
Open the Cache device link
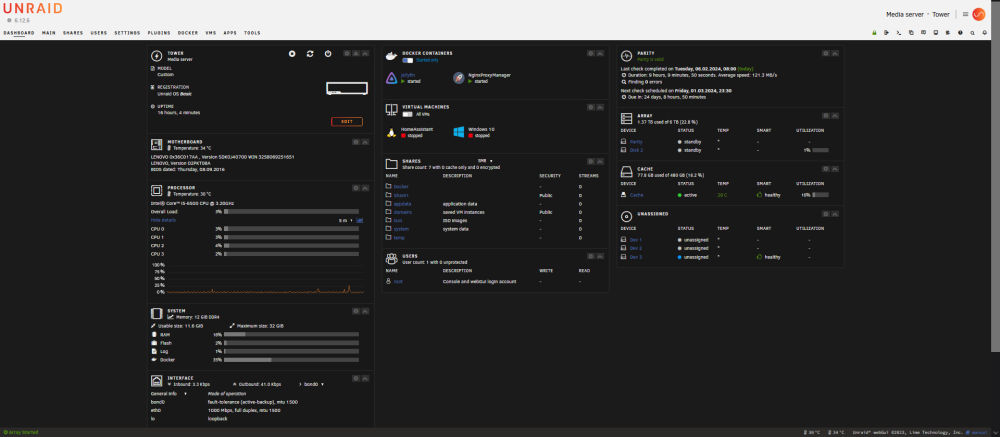[636, 195]
